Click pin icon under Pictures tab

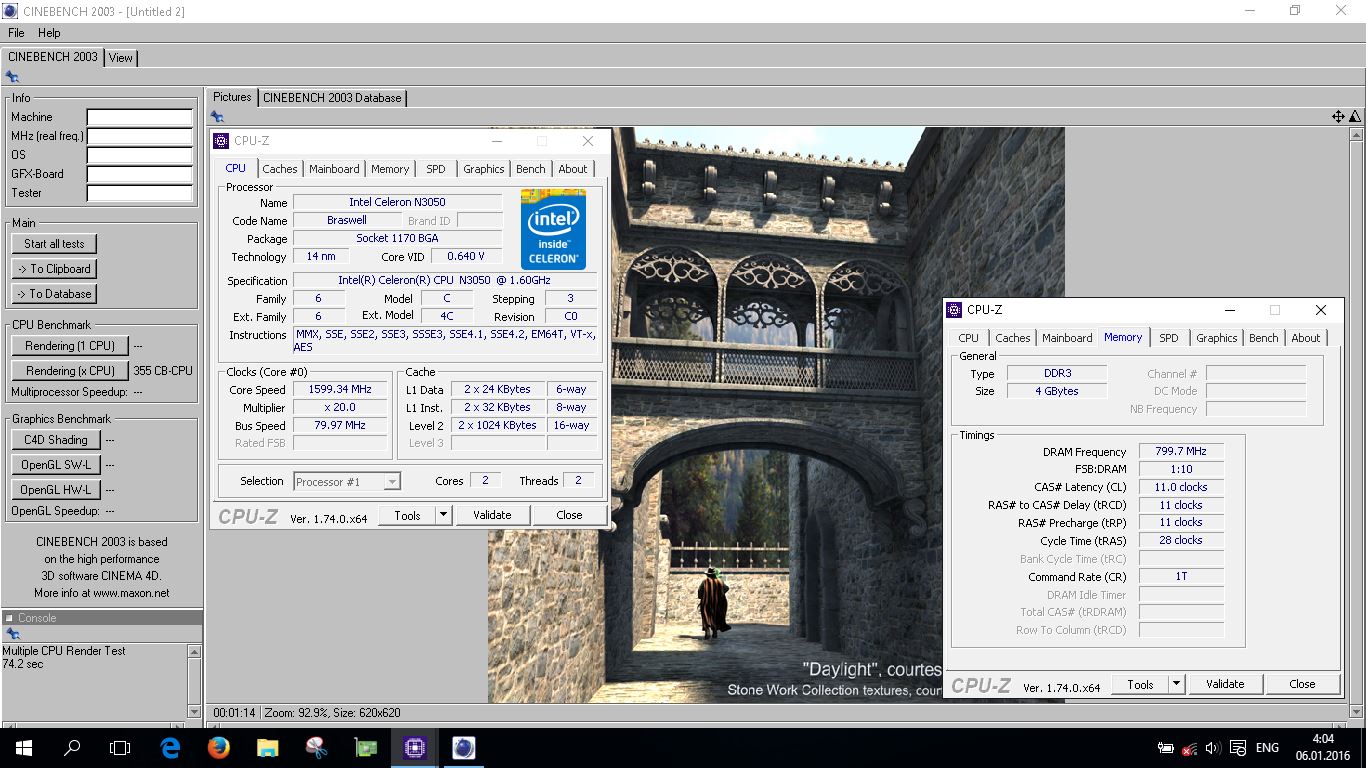click(x=217, y=117)
